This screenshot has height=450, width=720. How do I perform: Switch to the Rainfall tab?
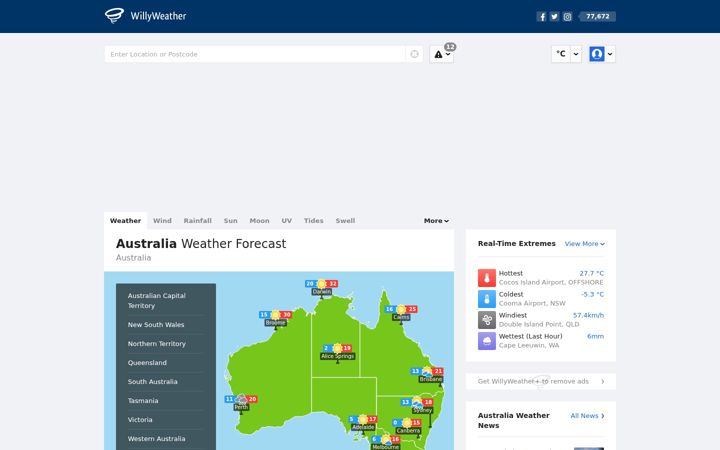[197, 221]
